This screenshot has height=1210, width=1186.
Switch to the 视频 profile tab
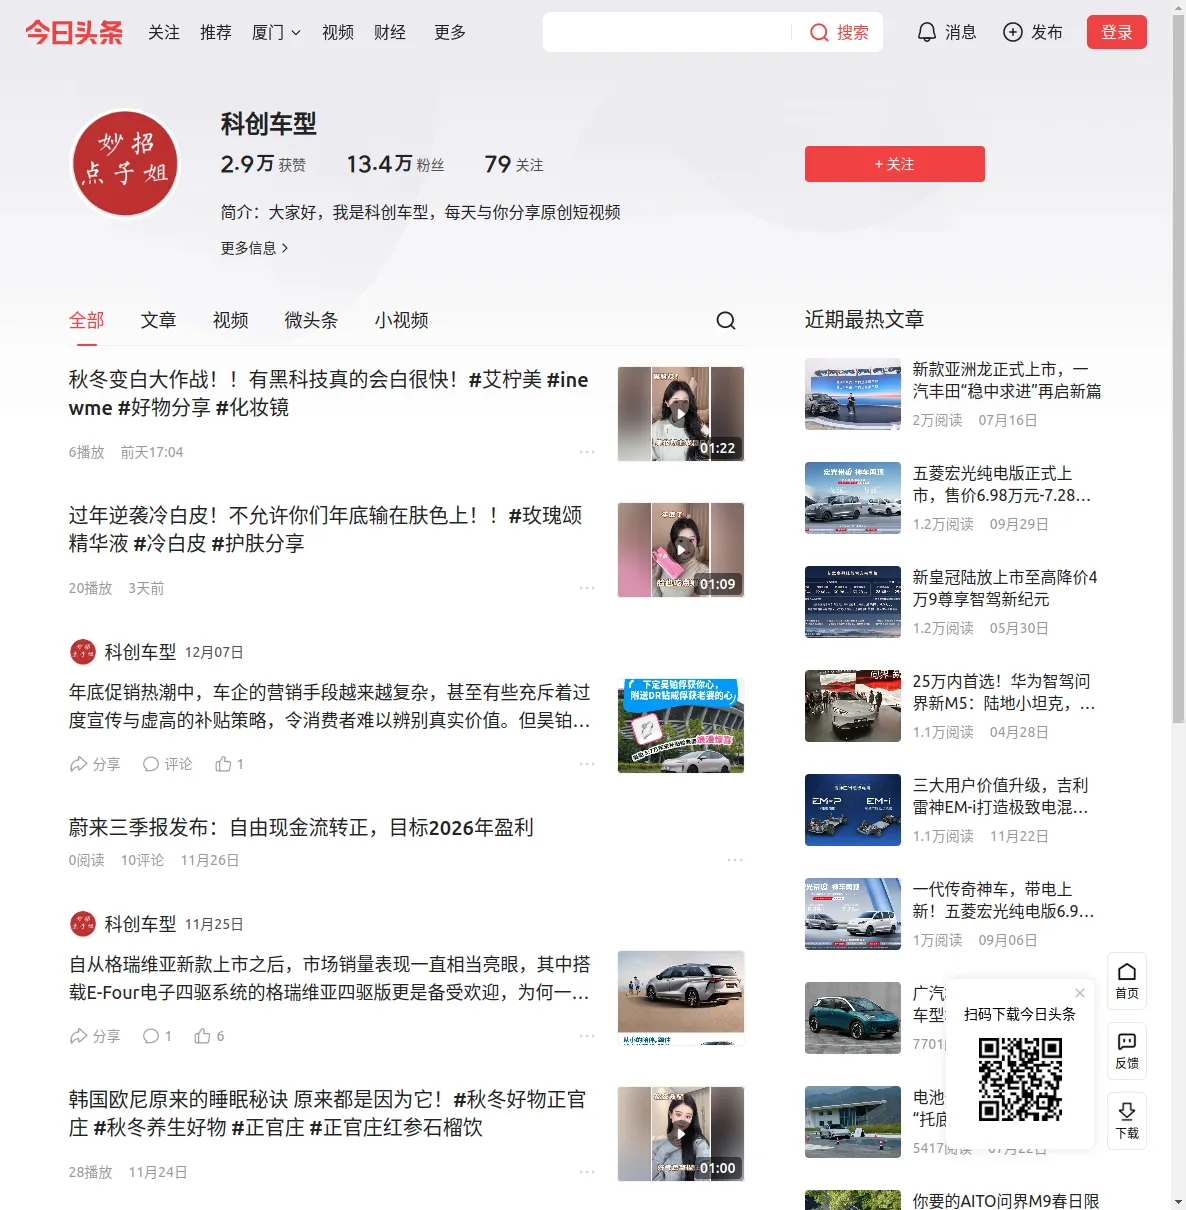point(231,320)
